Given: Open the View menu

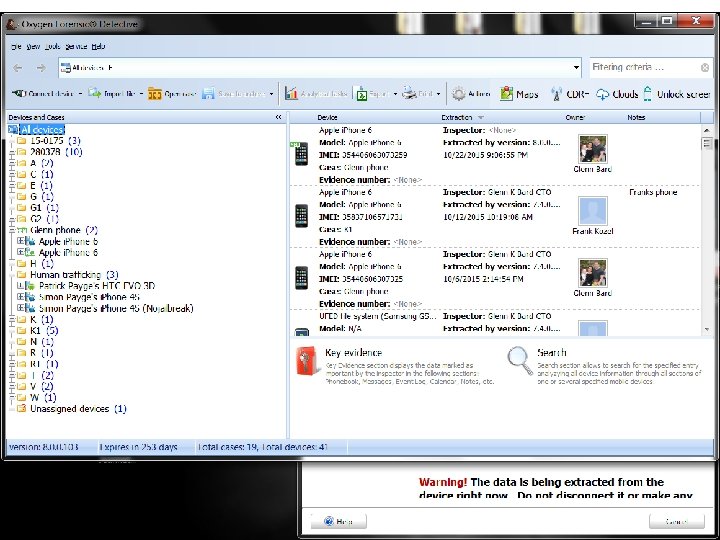Looking at the screenshot, I should (33, 46).
